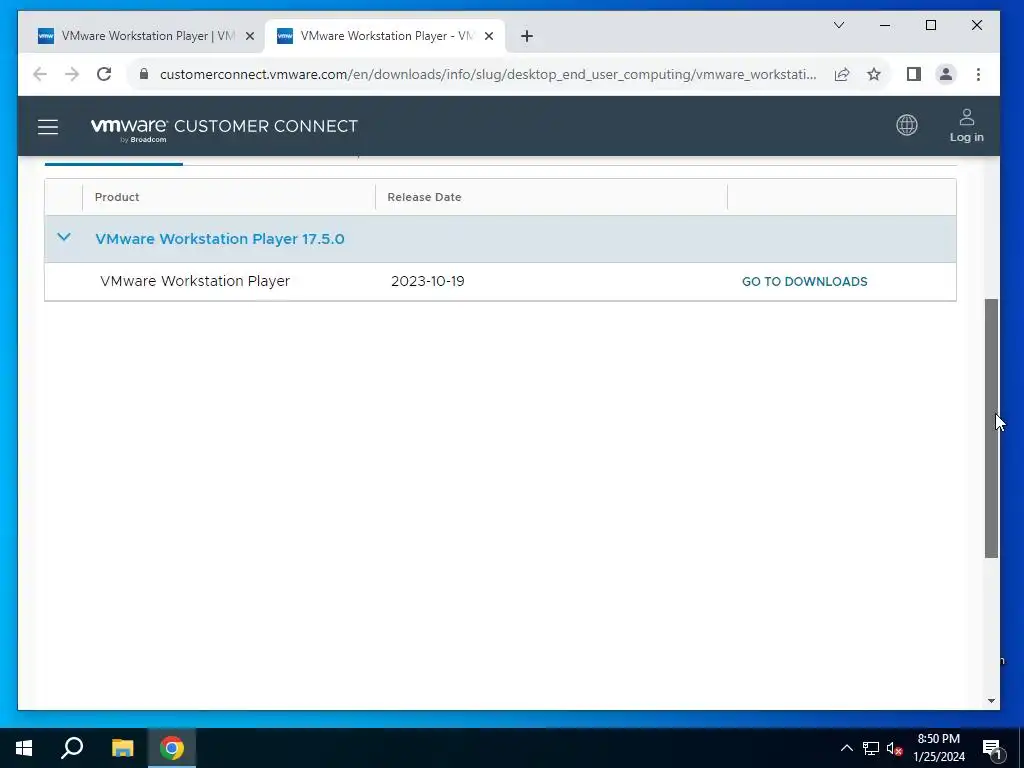Click the VMware Workstation Player 17.5.0 heading
Viewport: 1024px width, 768px height.
tap(219, 239)
